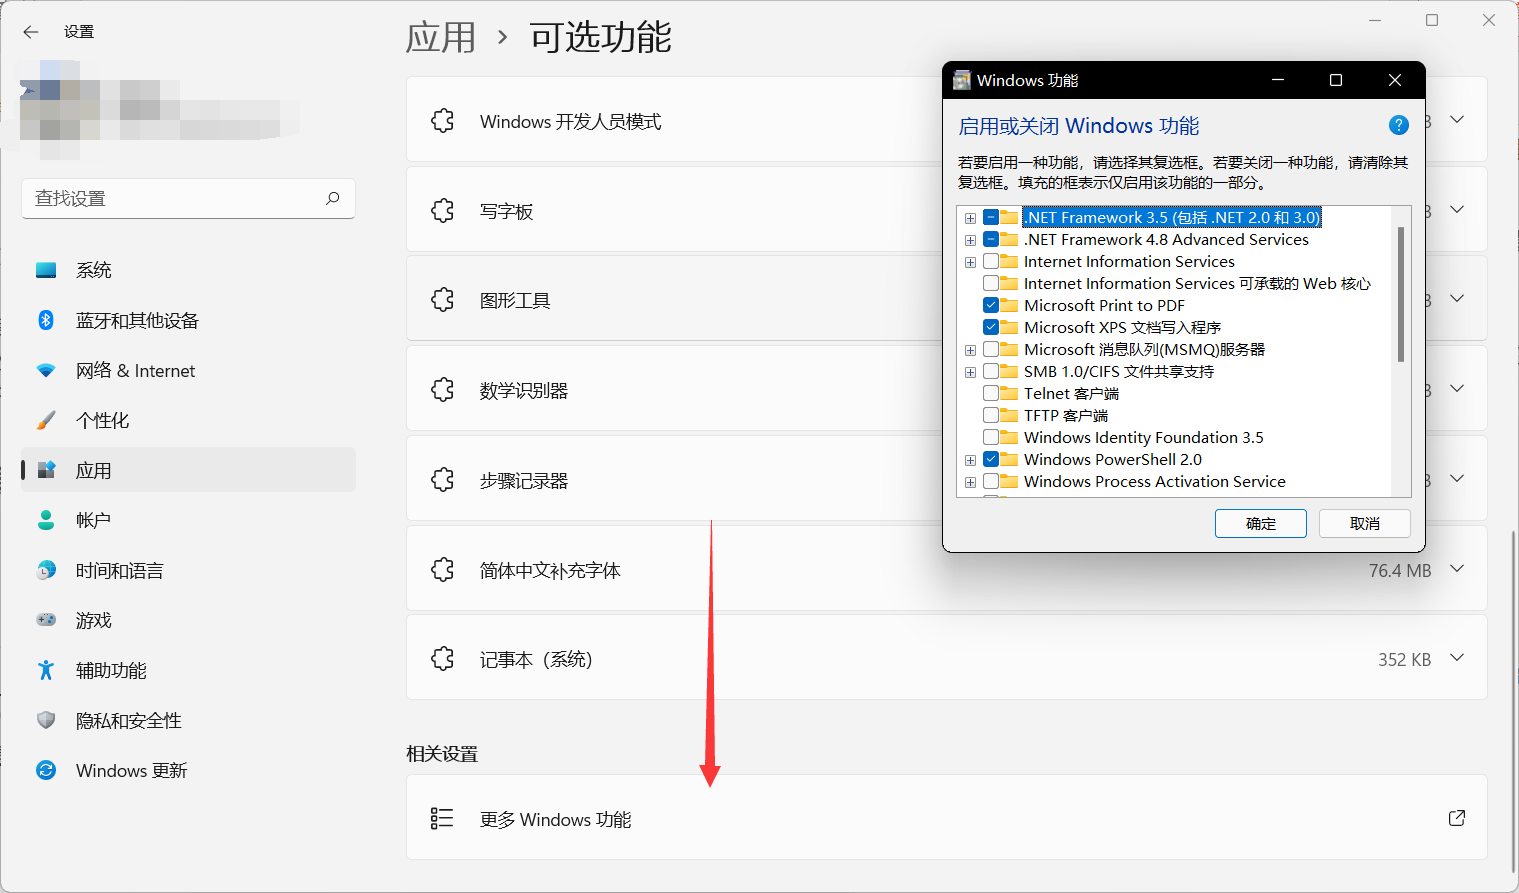Viewport: 1519px width, 893px height.
Task: Expand Internet Information Services tree node
Action: 970,262
